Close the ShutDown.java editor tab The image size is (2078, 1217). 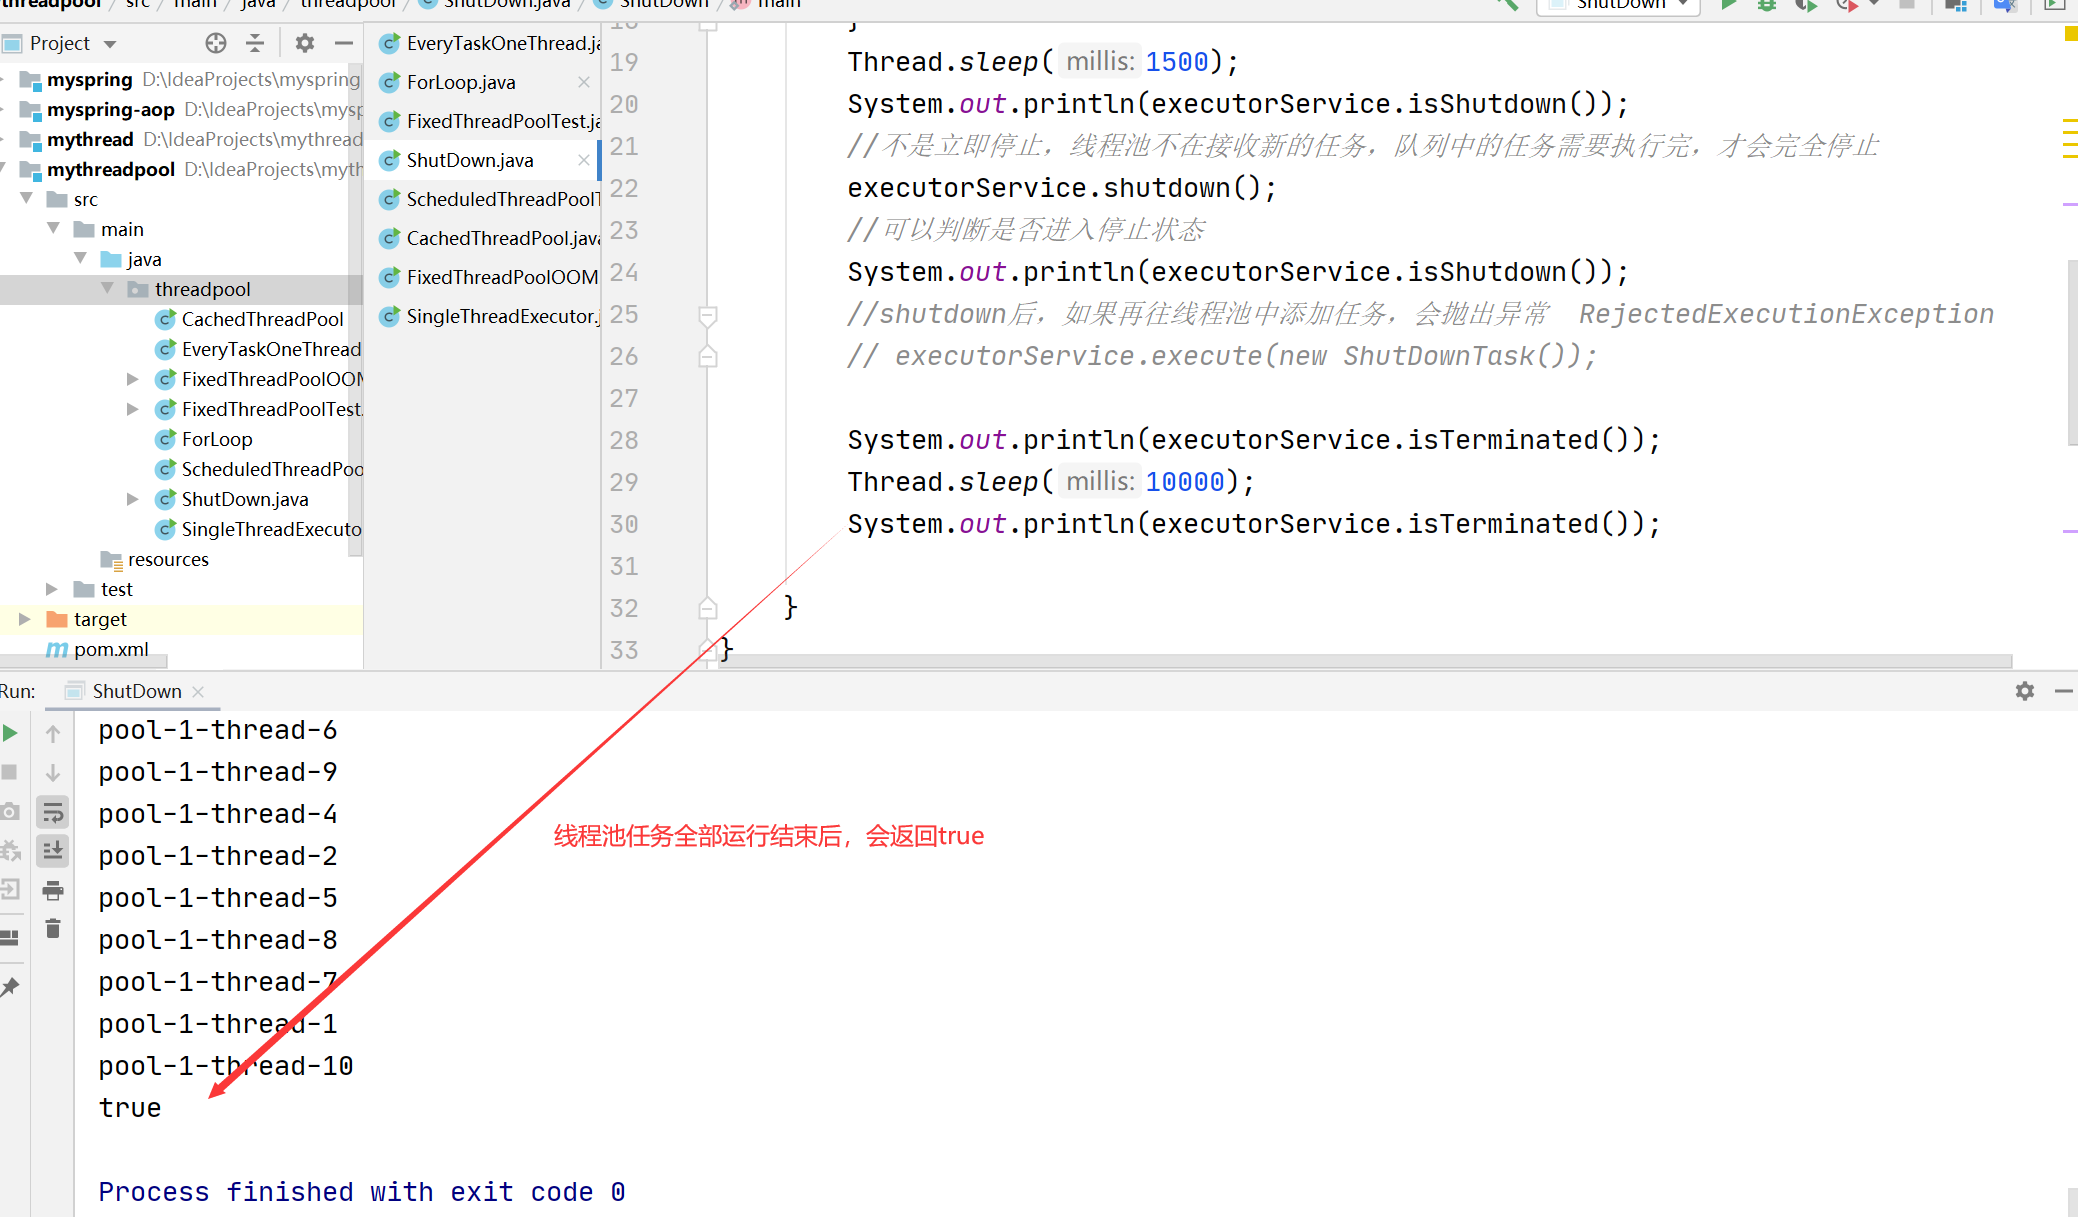click(584, 160)
